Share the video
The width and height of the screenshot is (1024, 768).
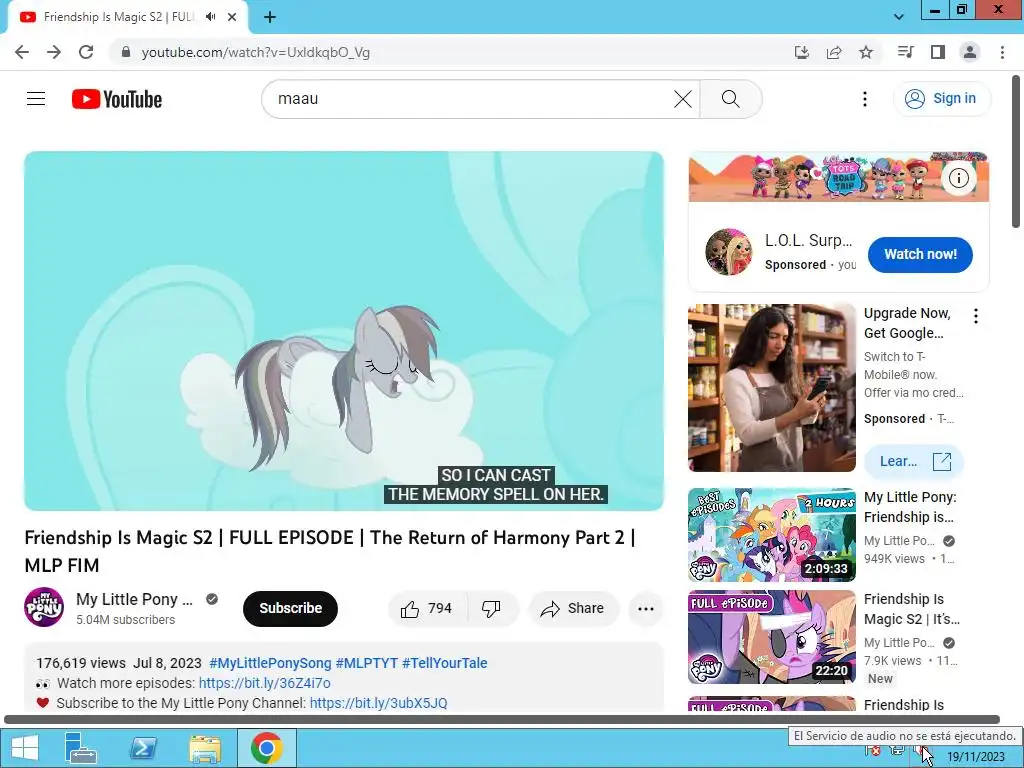(573, 609)
